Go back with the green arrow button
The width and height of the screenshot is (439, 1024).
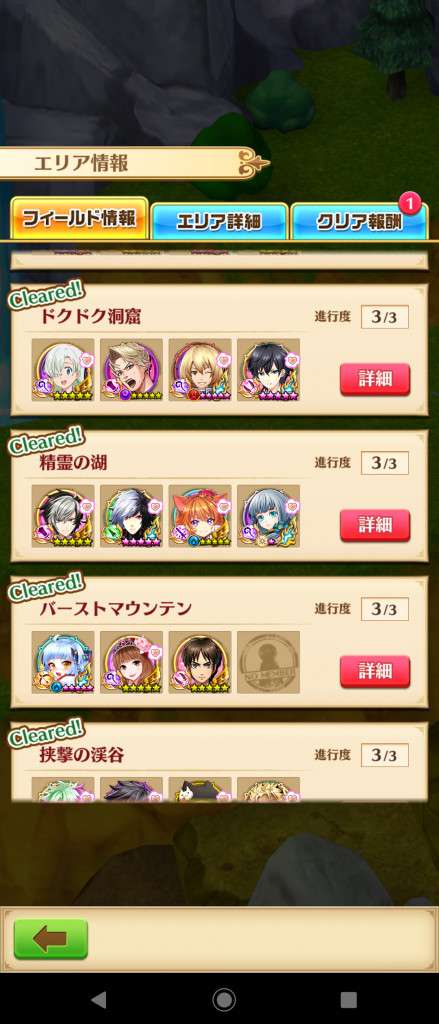(50, 939)
